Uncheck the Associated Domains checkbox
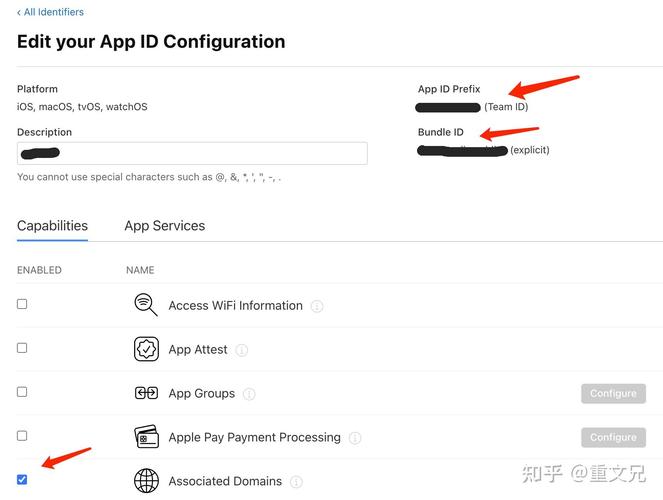The height and width of the screenshot is (500, 663). (x=22, y=480)
